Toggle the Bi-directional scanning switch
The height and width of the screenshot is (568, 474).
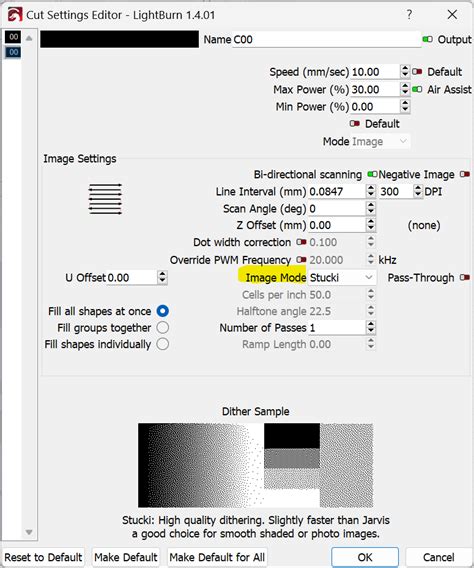372,174
